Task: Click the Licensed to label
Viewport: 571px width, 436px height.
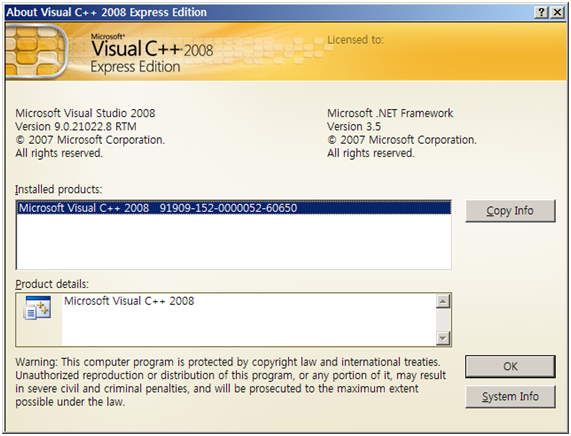Action: (x=355, y=40)
